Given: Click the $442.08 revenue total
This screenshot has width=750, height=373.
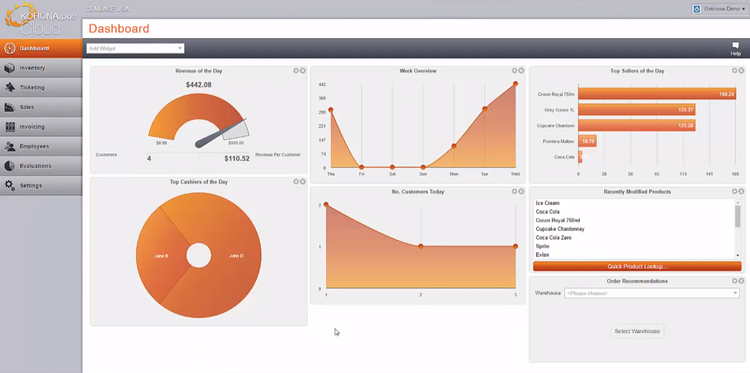Looking at the screenshot, I should click(x=199, y=85).
